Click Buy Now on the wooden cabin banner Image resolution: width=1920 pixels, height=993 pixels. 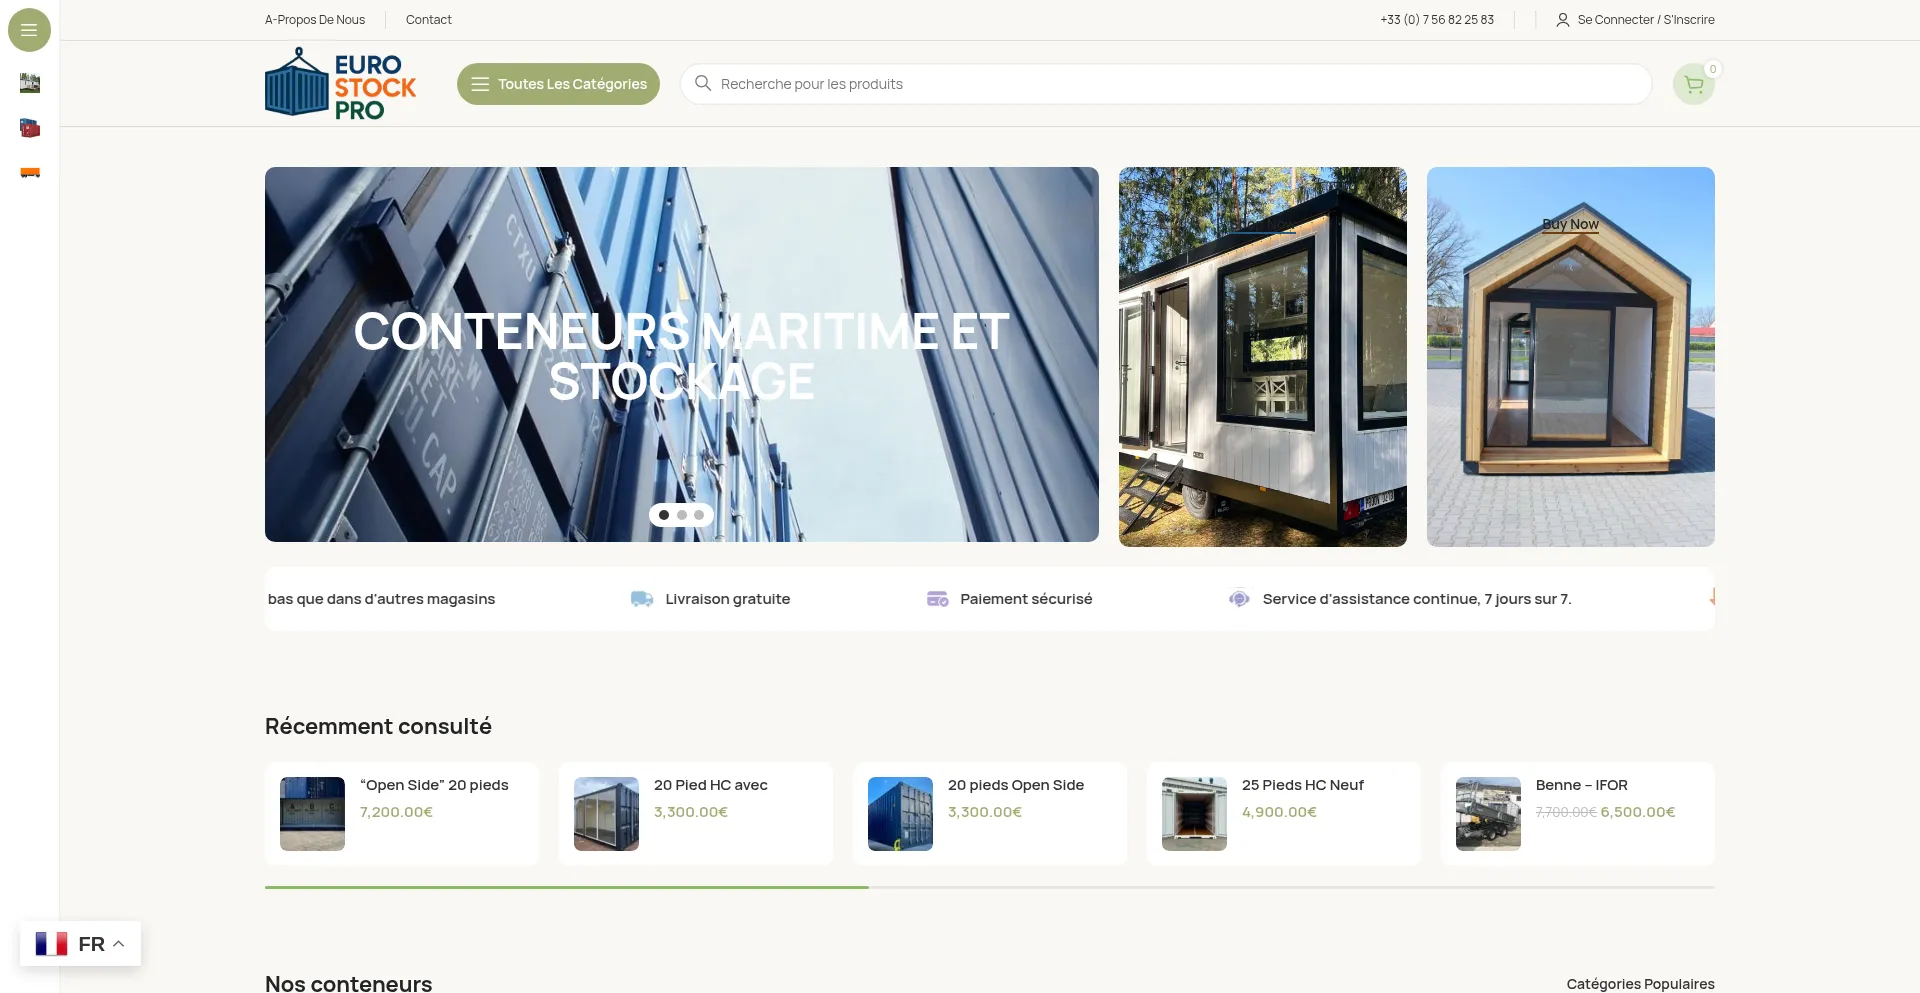tap(1570, 224)
